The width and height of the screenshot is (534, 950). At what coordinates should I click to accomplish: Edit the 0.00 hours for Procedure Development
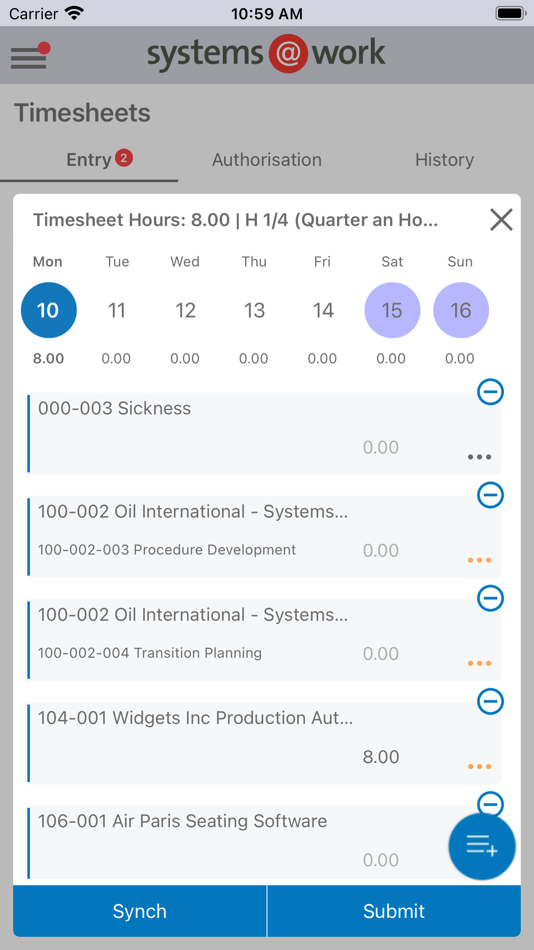point(381,551)
